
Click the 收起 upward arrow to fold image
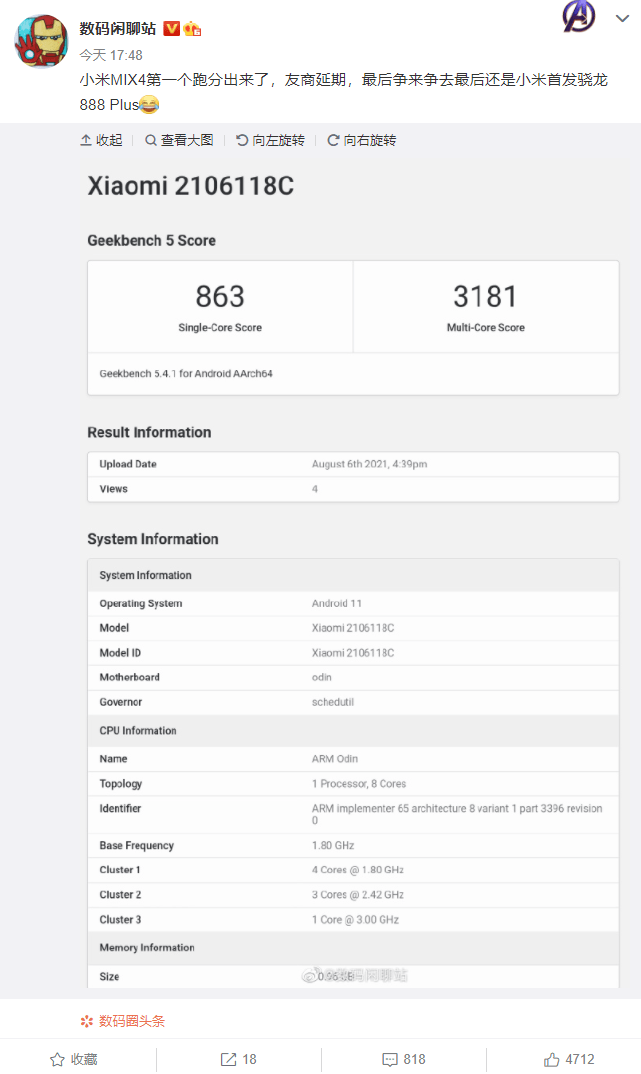[85, 141]
